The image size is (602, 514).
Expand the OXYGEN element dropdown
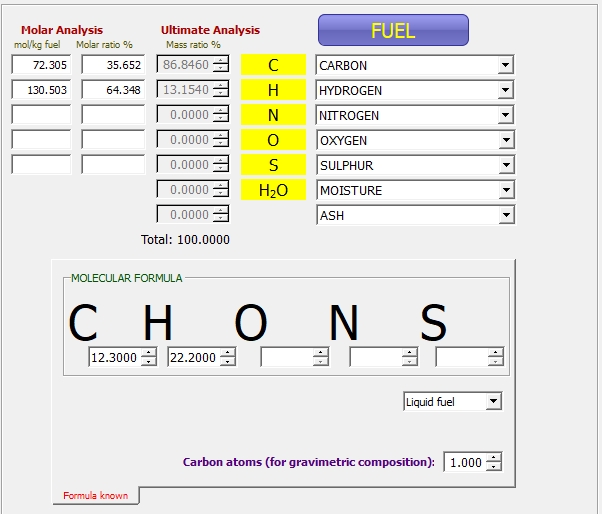(506, 141)
